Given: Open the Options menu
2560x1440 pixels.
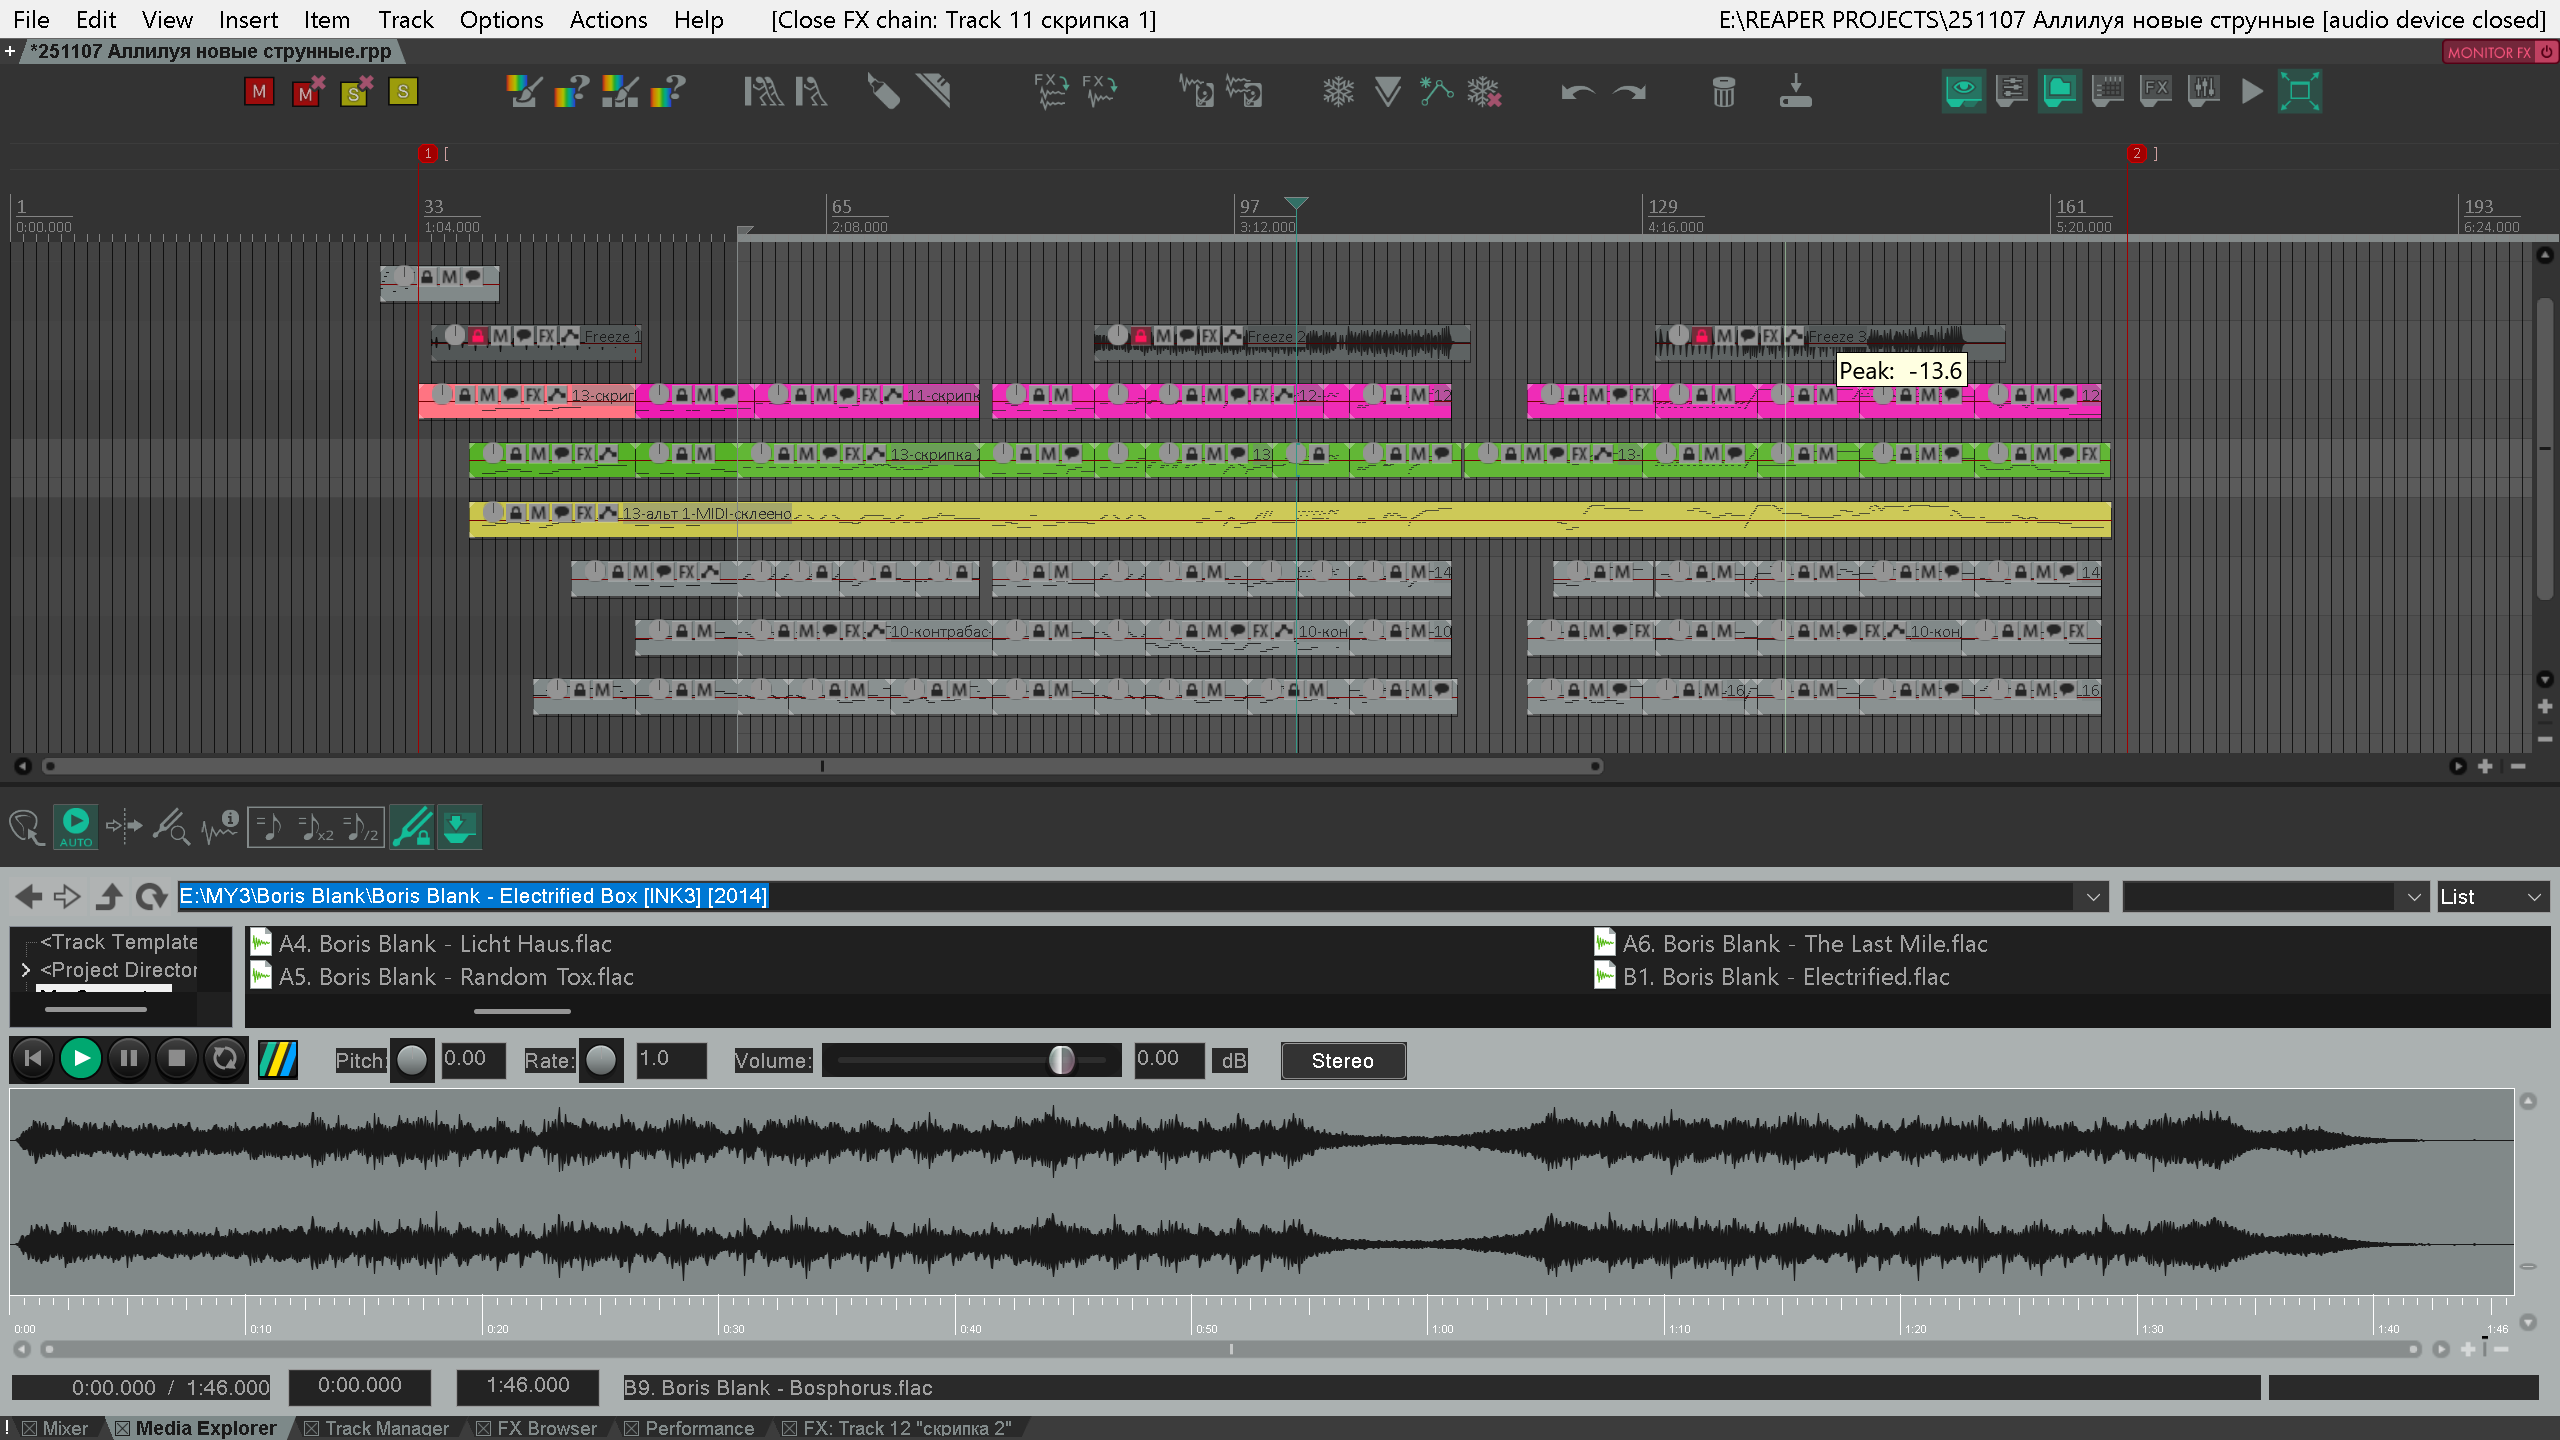Looking at the screenshot, I should [x=501, y=20].
